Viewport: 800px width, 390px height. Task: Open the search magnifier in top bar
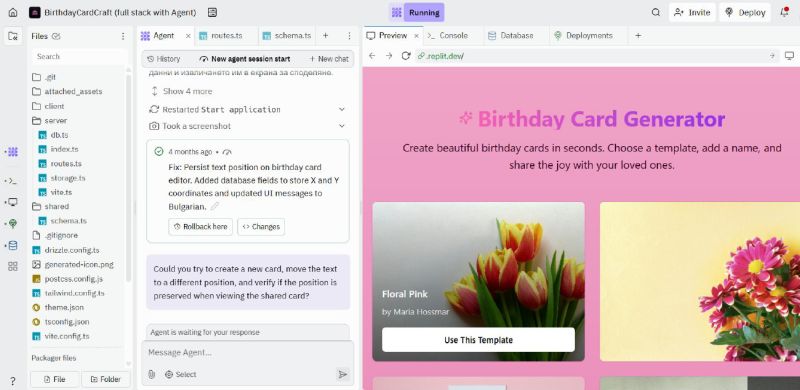coord(656,13)
